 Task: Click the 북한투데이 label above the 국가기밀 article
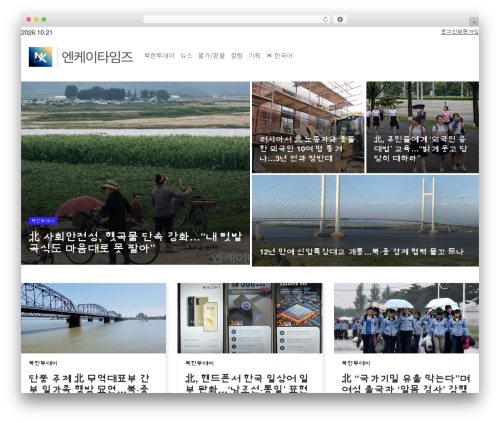tap(356, 363)
